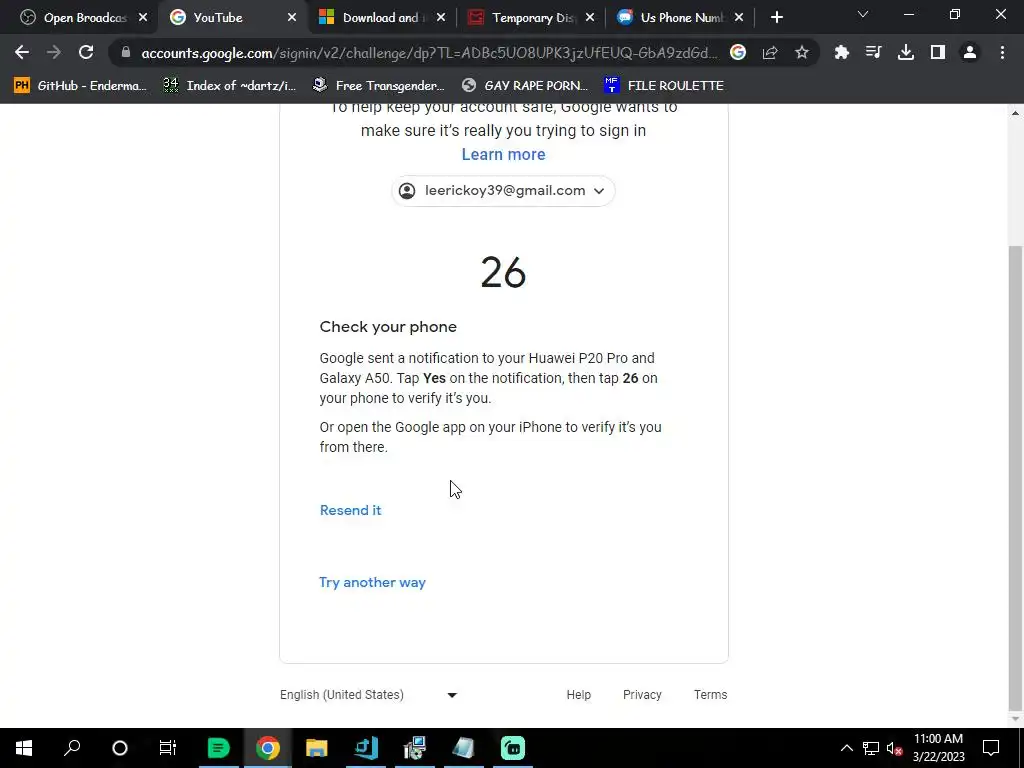Open the Privacy footer link
Screen dimensions: 1024x768
tap(642, 695)
